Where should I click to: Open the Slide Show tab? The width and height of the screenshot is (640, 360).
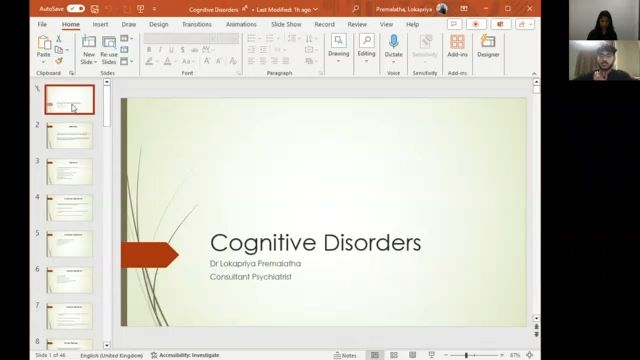click(x=286, y=24)
